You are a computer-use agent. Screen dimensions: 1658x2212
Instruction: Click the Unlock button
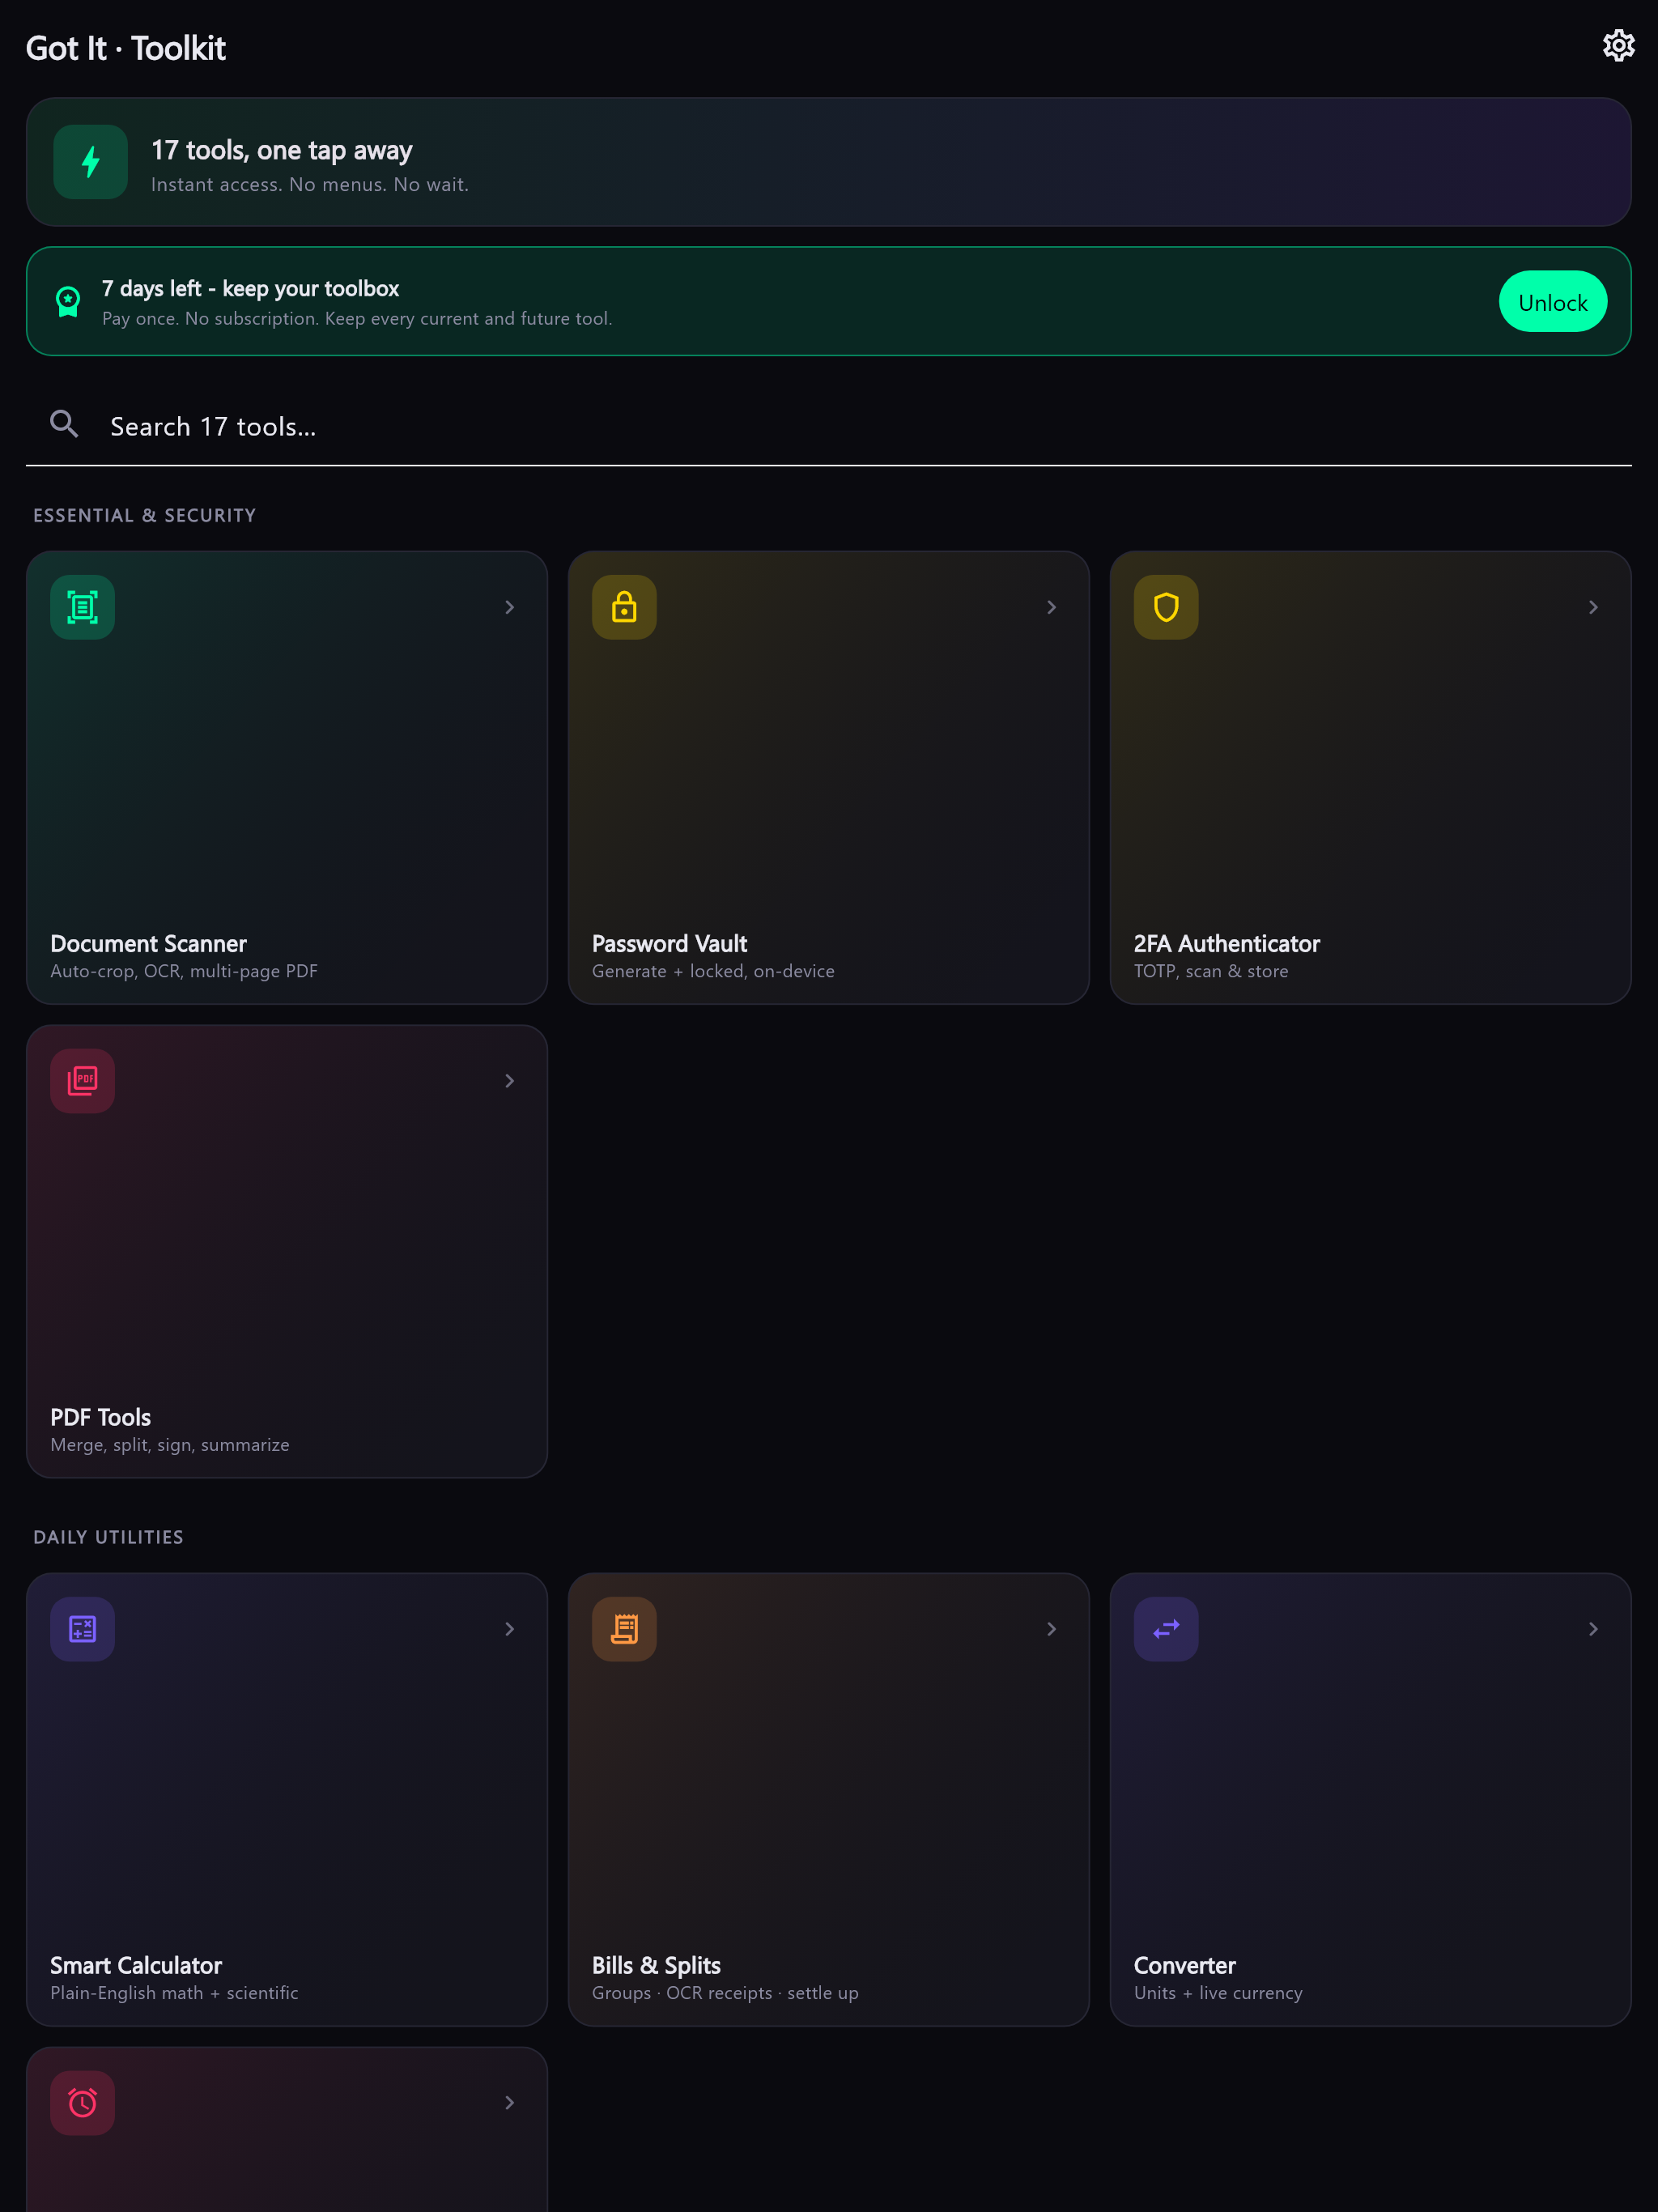coord(1552,302)
